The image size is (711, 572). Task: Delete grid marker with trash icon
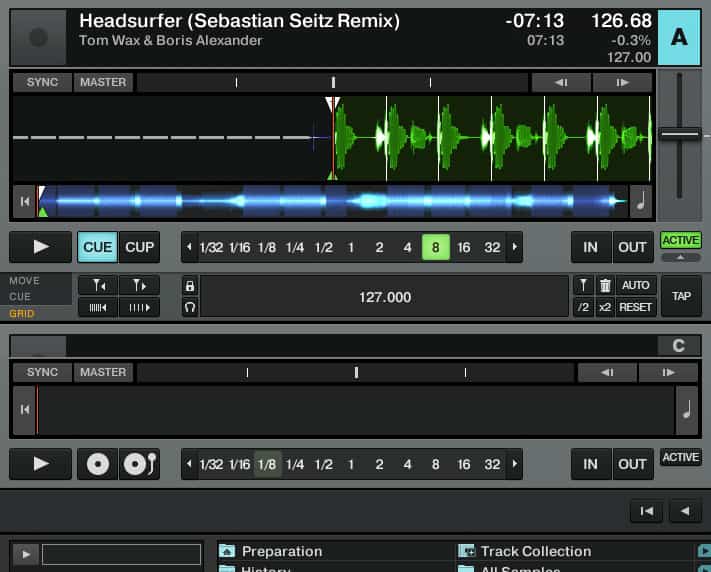click(605, 285)
